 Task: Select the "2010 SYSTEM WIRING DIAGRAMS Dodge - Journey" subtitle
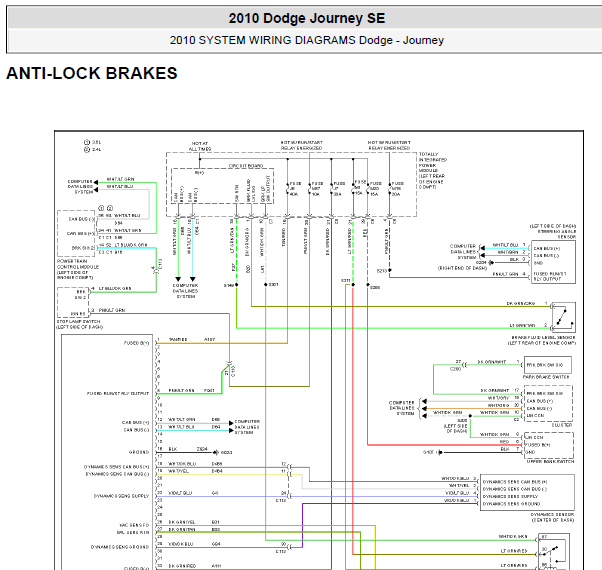[x=307, y=40]
